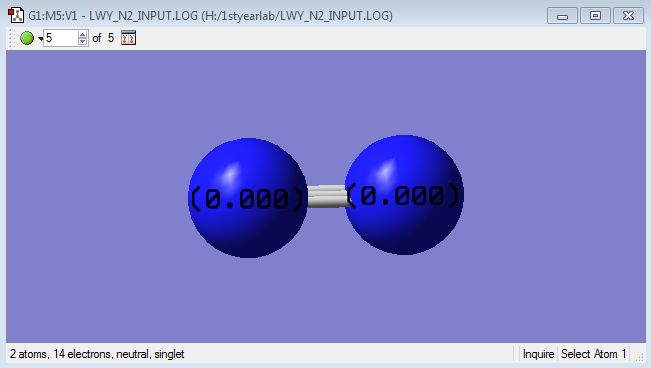Screen dimensions: 651x368
Task: Open the multi-frame display mode icon
Action: [x=128, y=38]
